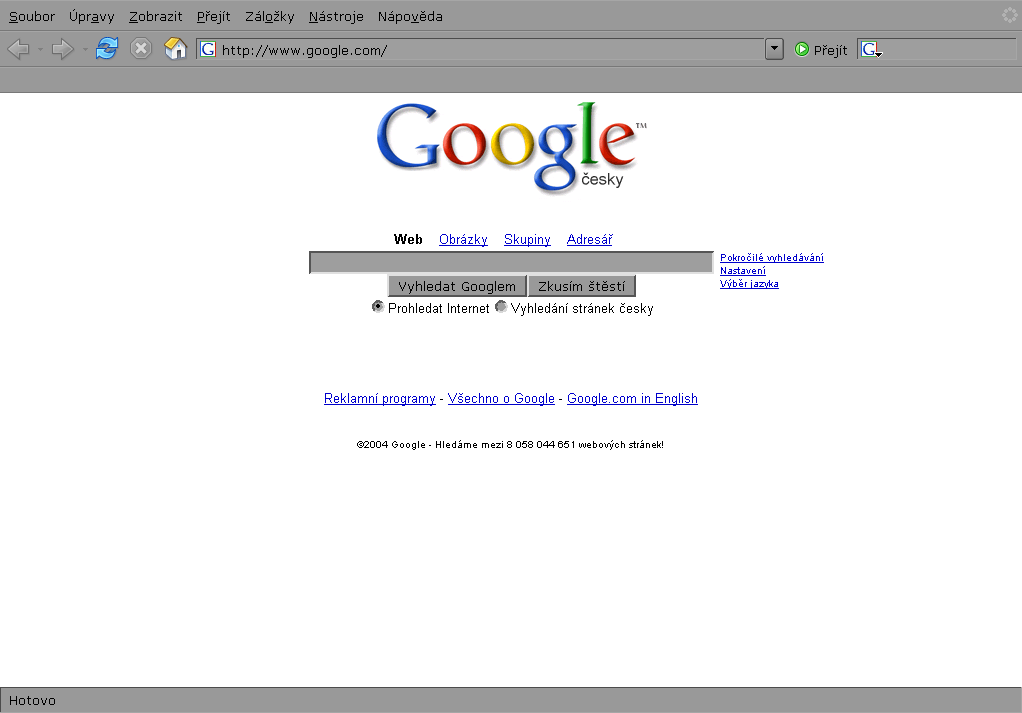
Task: Open the Obrázky link
Action: (463, 239)
